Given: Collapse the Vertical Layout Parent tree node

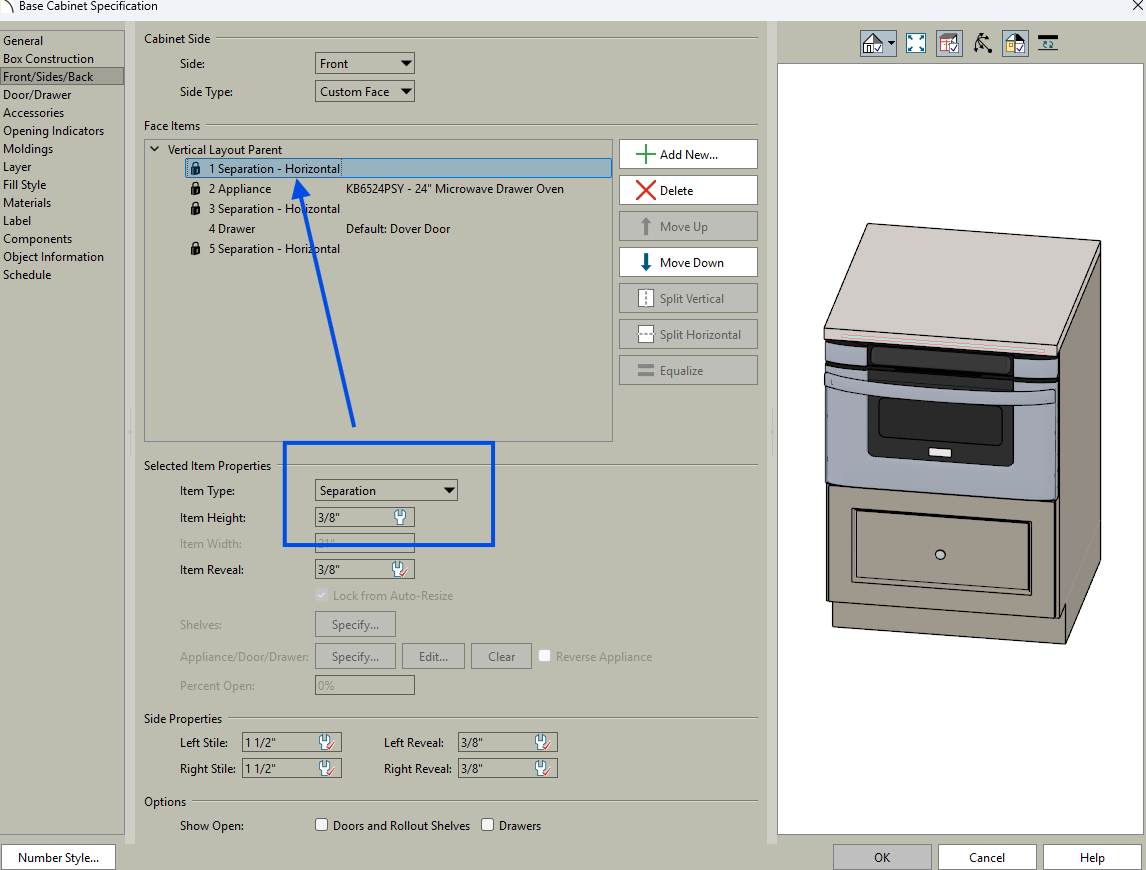Looking at the screenshot, I should coord(155,150).
